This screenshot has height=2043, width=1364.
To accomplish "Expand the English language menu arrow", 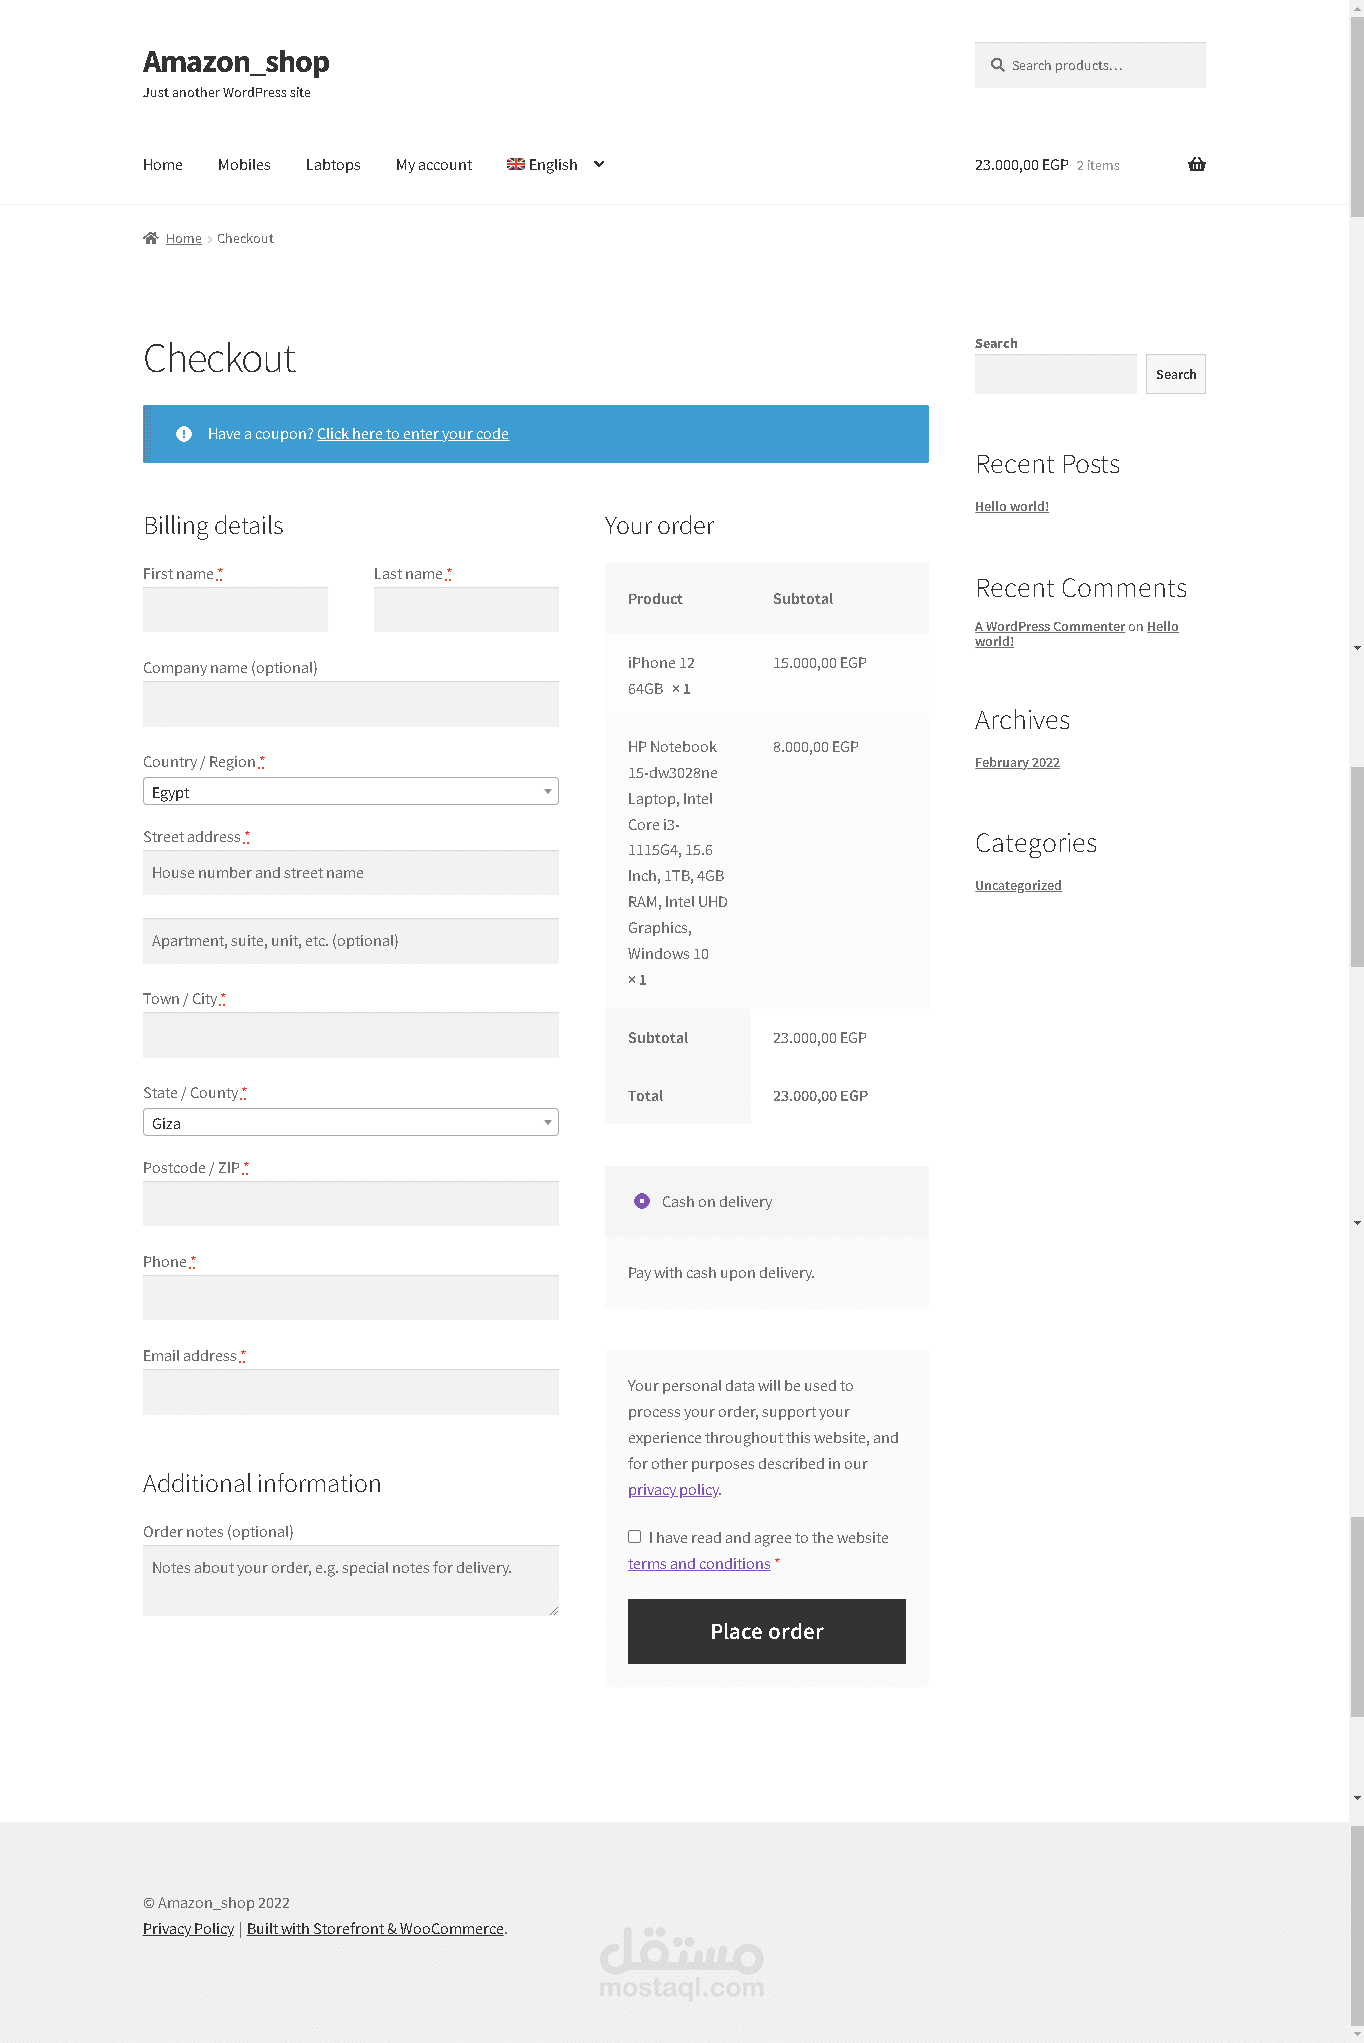I will click(599, 164).
